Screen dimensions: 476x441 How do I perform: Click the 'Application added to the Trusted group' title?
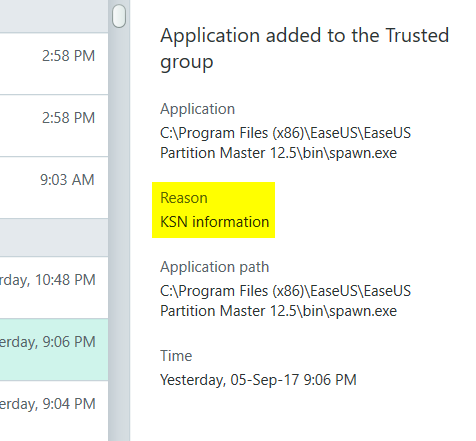coord(304,49)
